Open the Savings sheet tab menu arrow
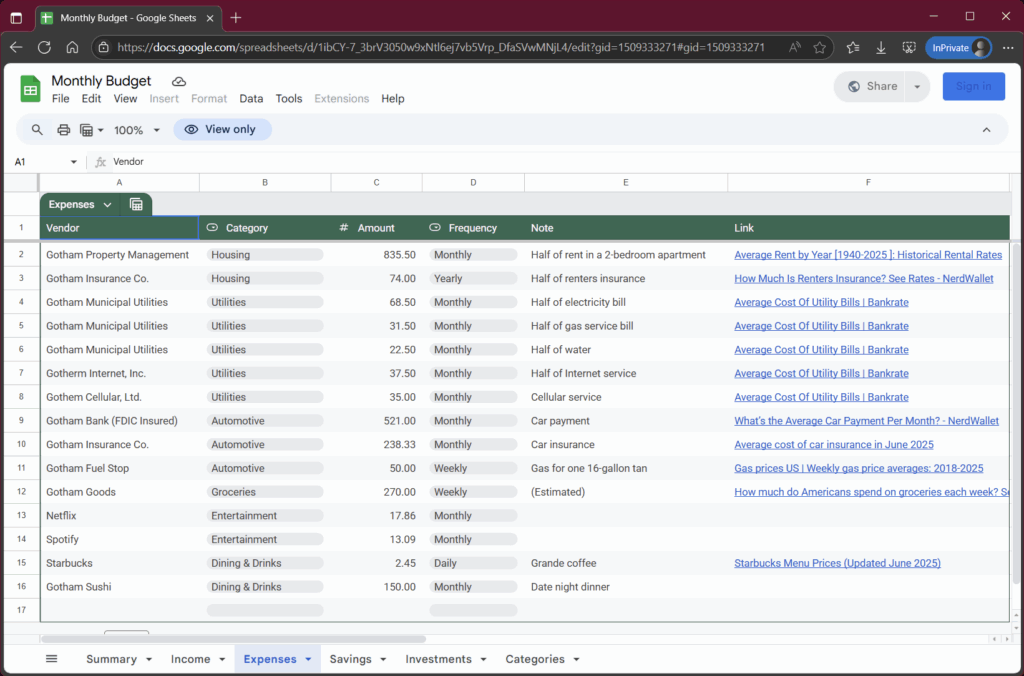This screenshot has width=1024, height=676. click(383, 660)
